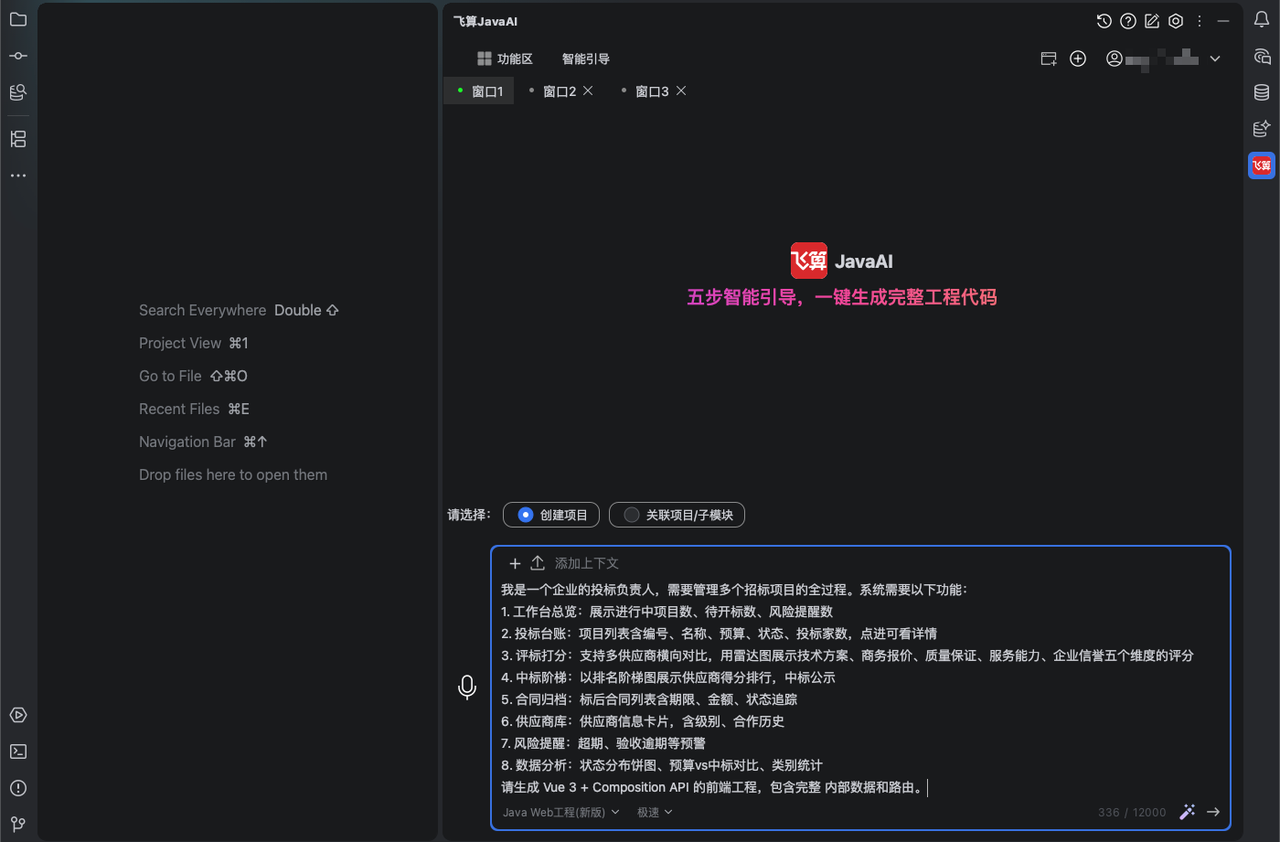Open the Commit tool window
Screen dimensions: 1280x842
coord(18,56)
